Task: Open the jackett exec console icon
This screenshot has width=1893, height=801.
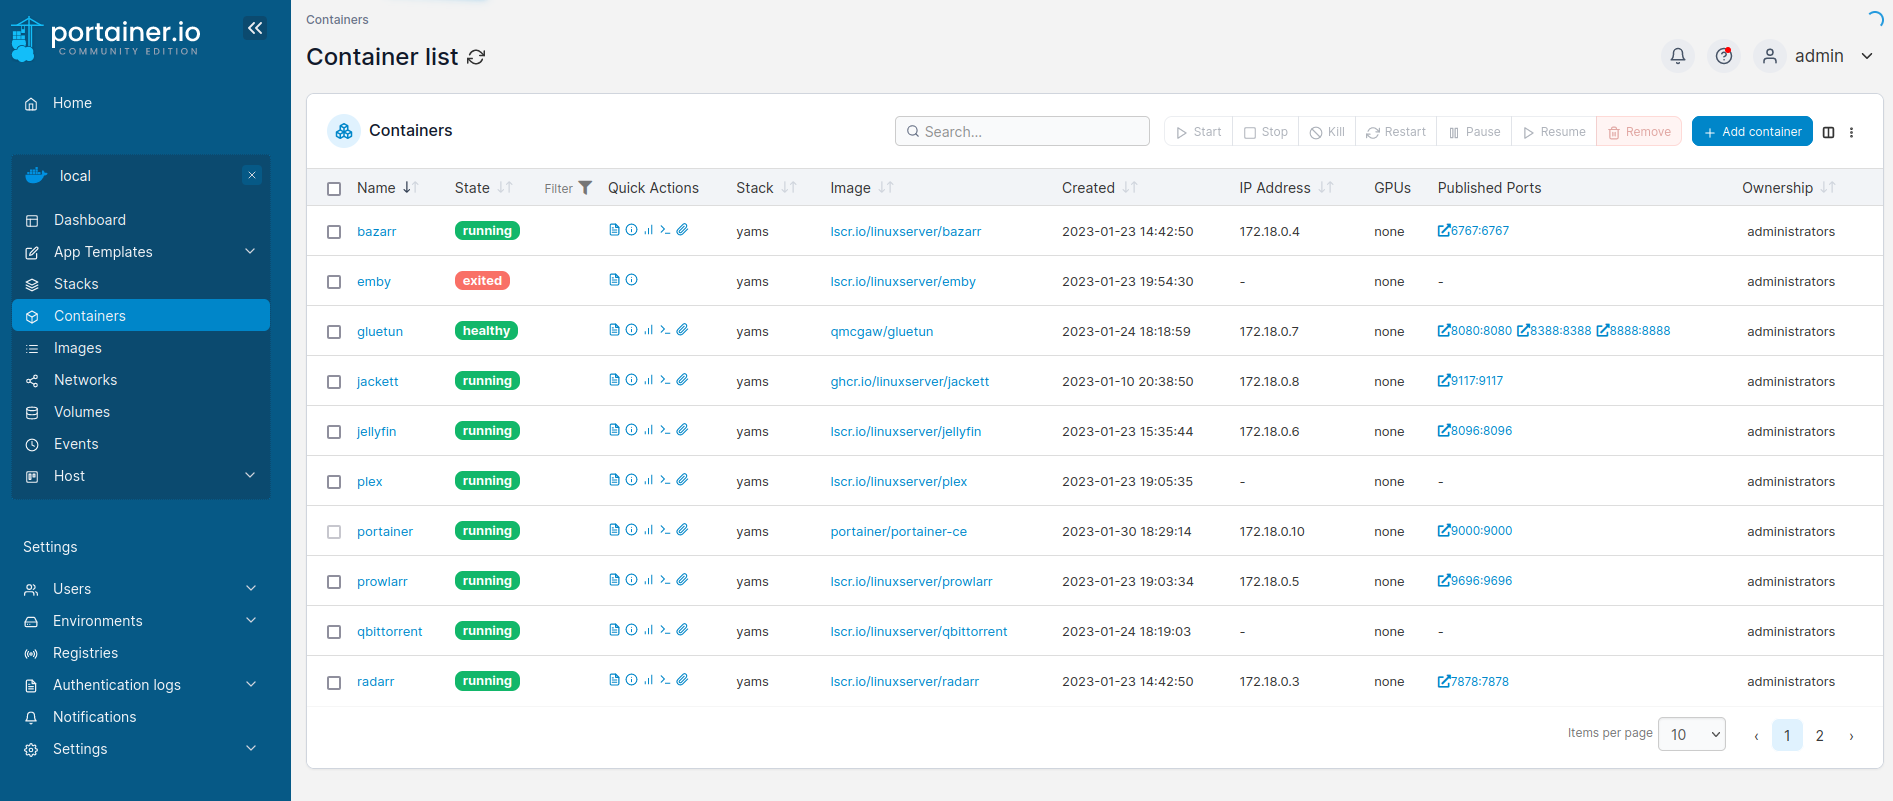Action: [665, 380]
